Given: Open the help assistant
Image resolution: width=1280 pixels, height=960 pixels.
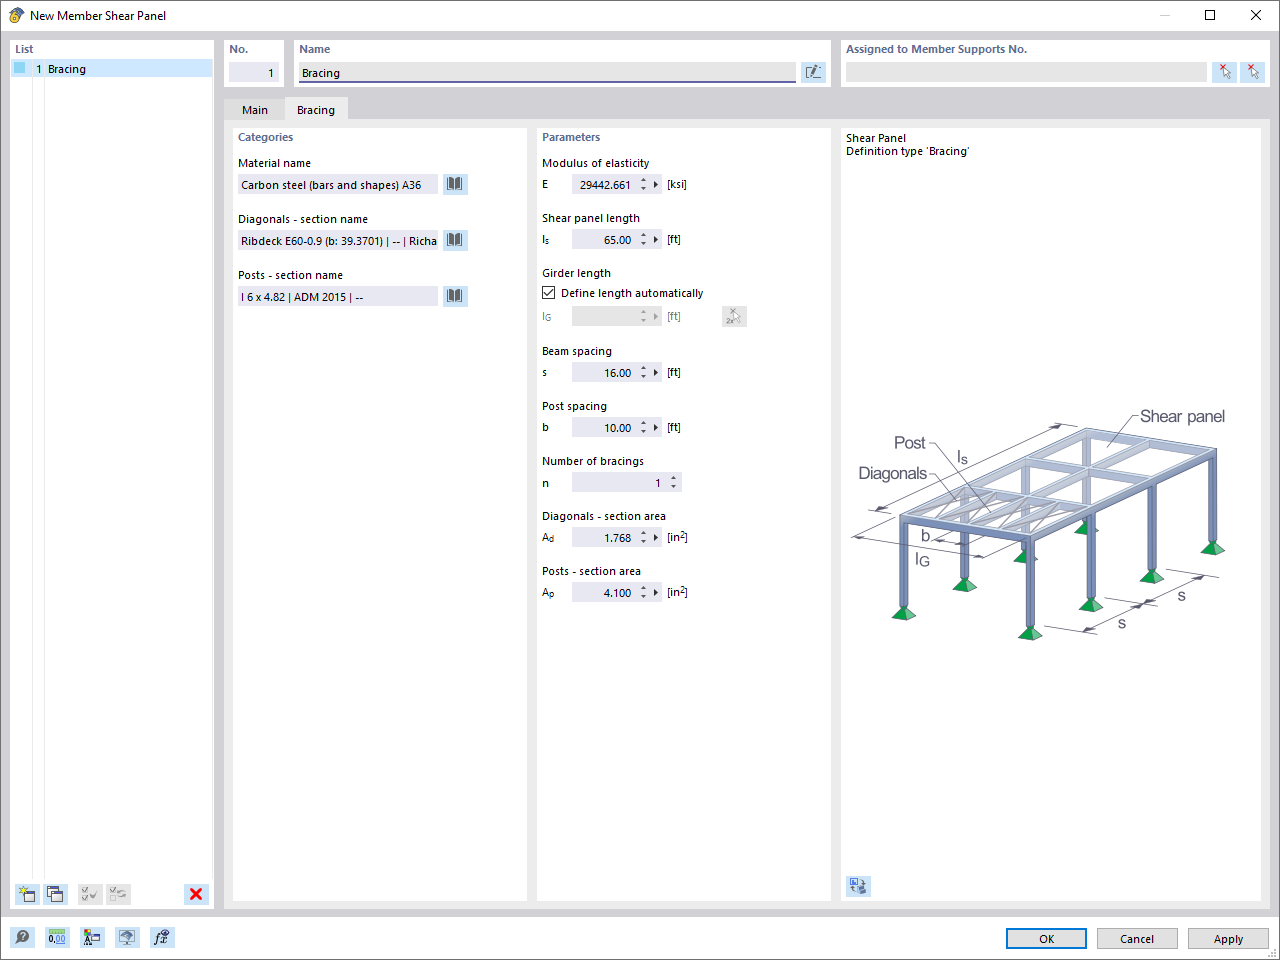Looking at the screenshot, I should [22, 937].
